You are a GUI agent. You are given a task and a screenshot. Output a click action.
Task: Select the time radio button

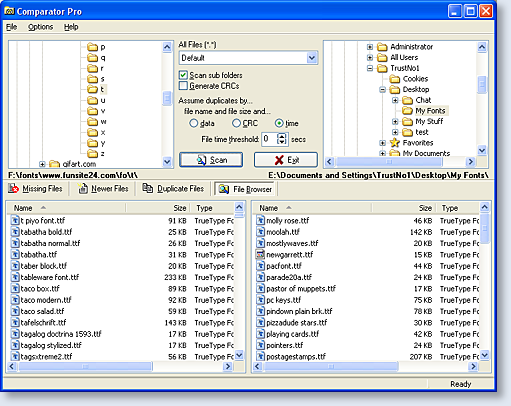[279, 123]
